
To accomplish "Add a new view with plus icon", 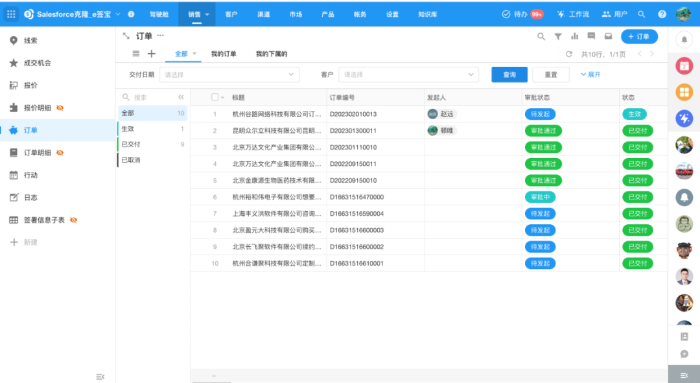I will pyautogui.click(x=151, y=54).
